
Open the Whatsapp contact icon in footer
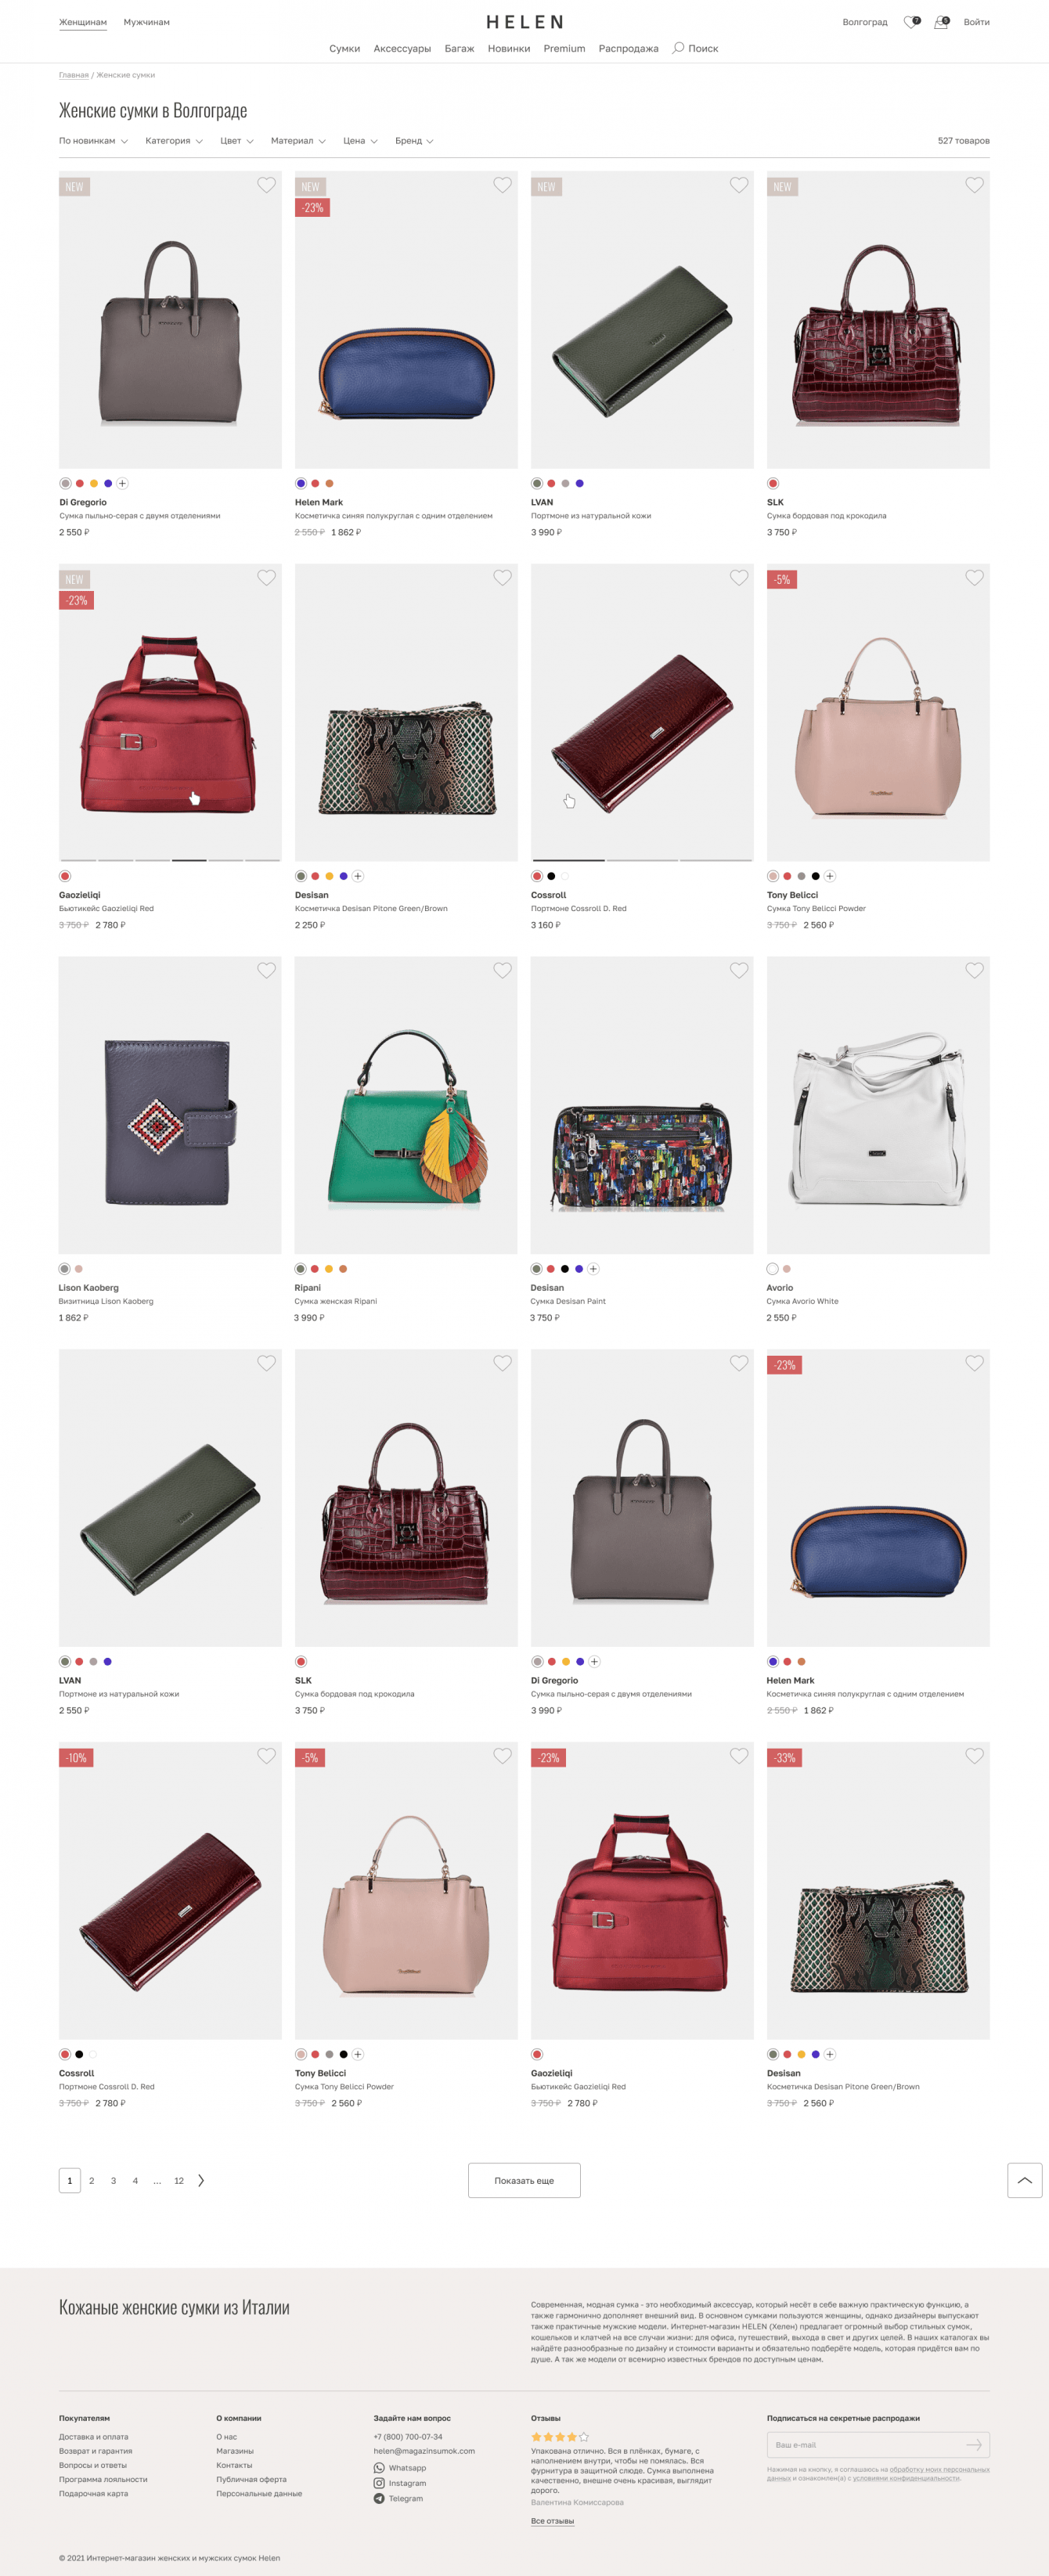(379, 2468)
